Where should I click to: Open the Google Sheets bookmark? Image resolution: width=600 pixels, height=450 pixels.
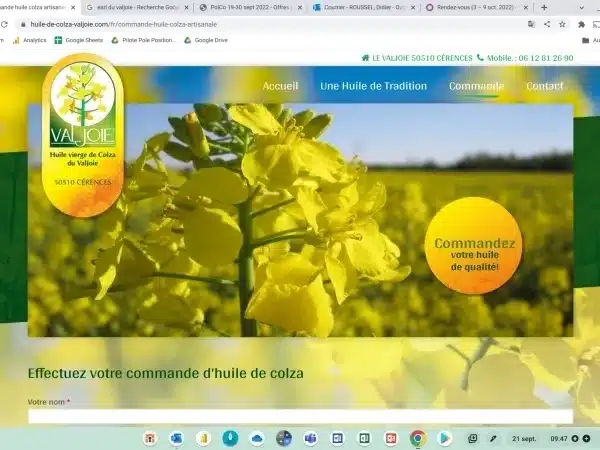click(x=82, y=40)
